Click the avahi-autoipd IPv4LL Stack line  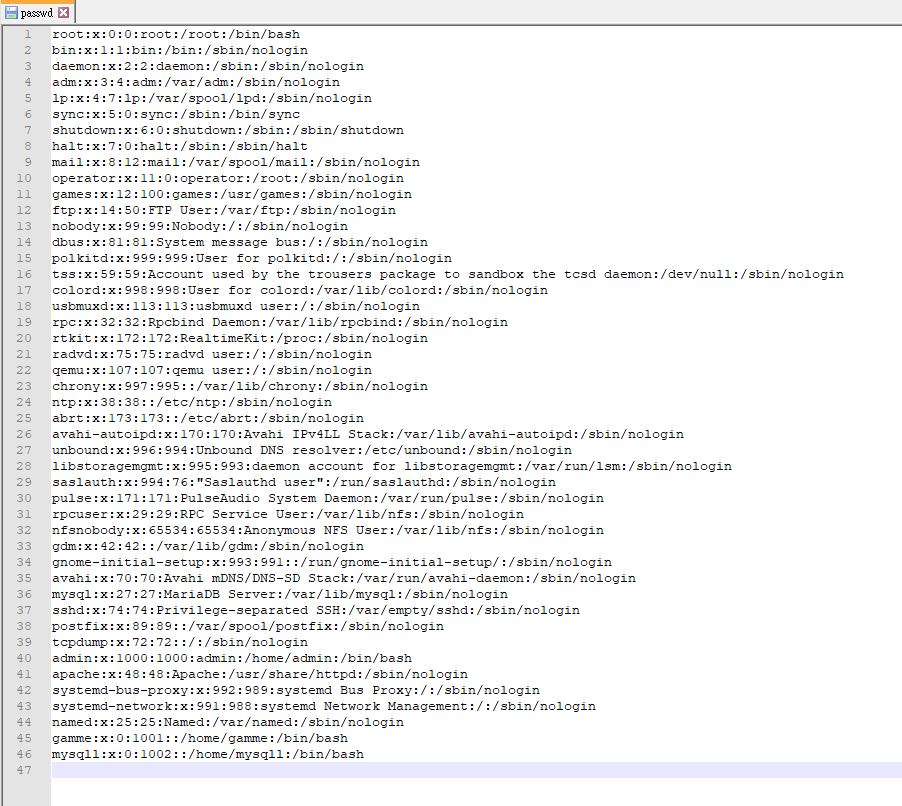368,434
